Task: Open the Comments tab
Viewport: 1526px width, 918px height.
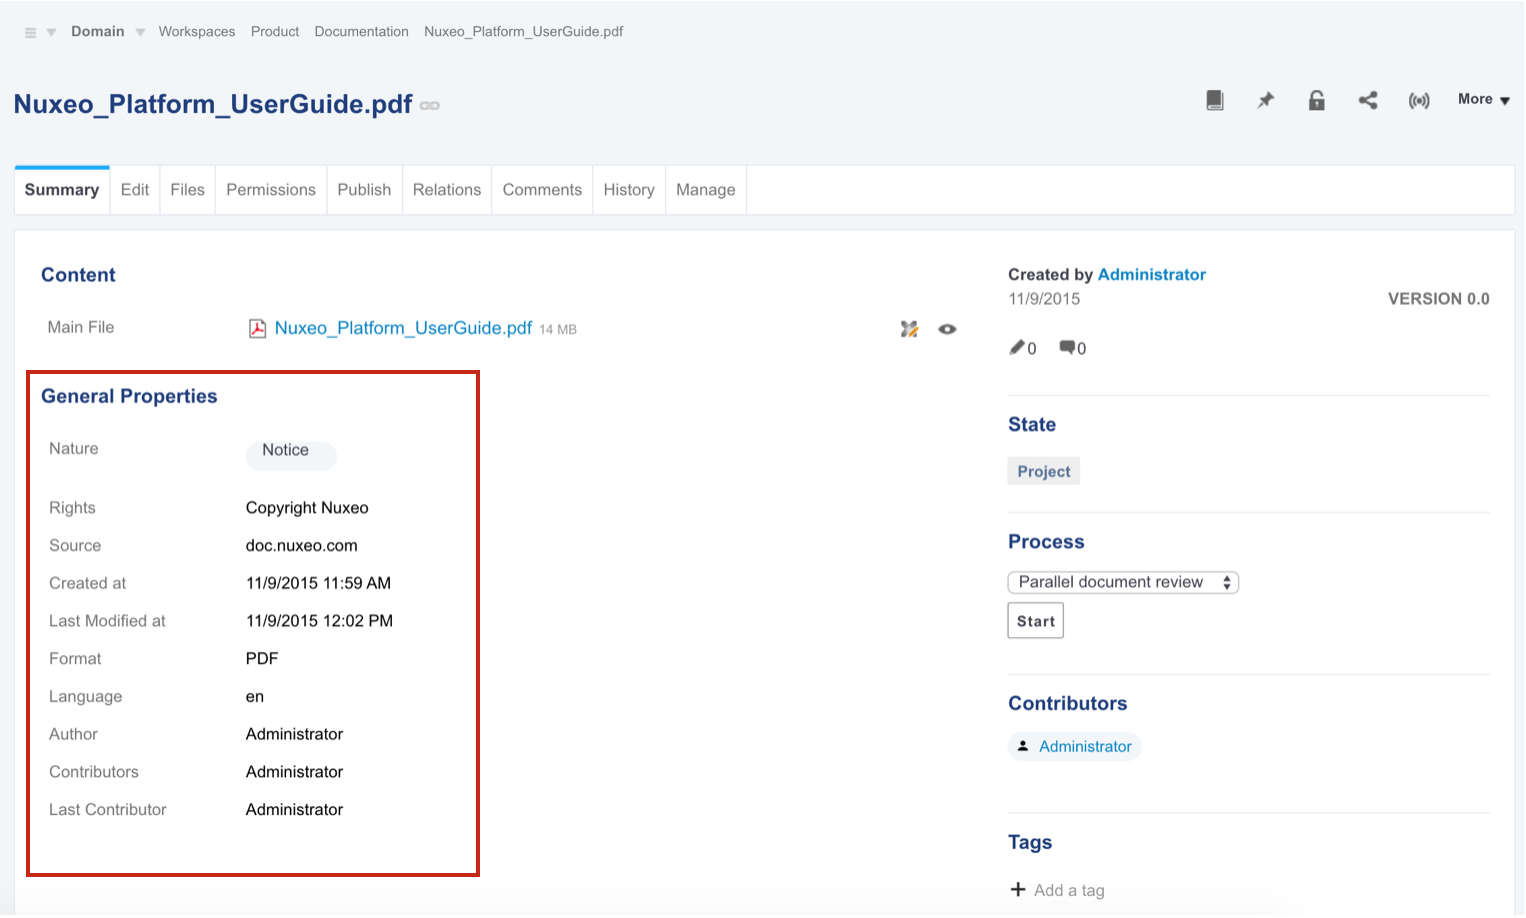Action: tap(542, 190)
